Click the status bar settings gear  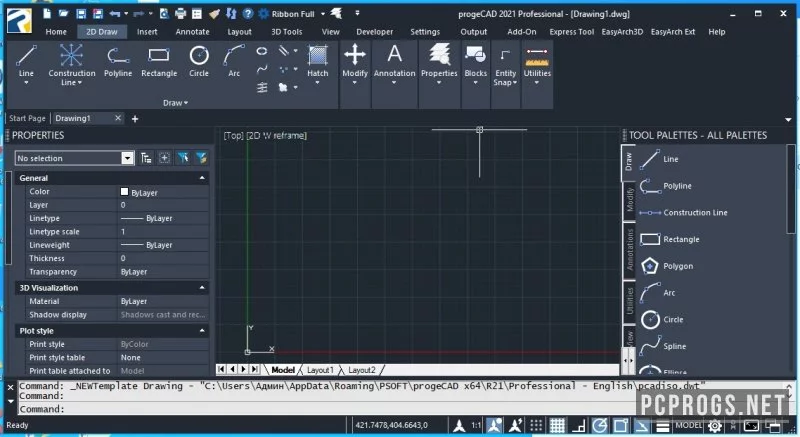(x=715, y=425)
